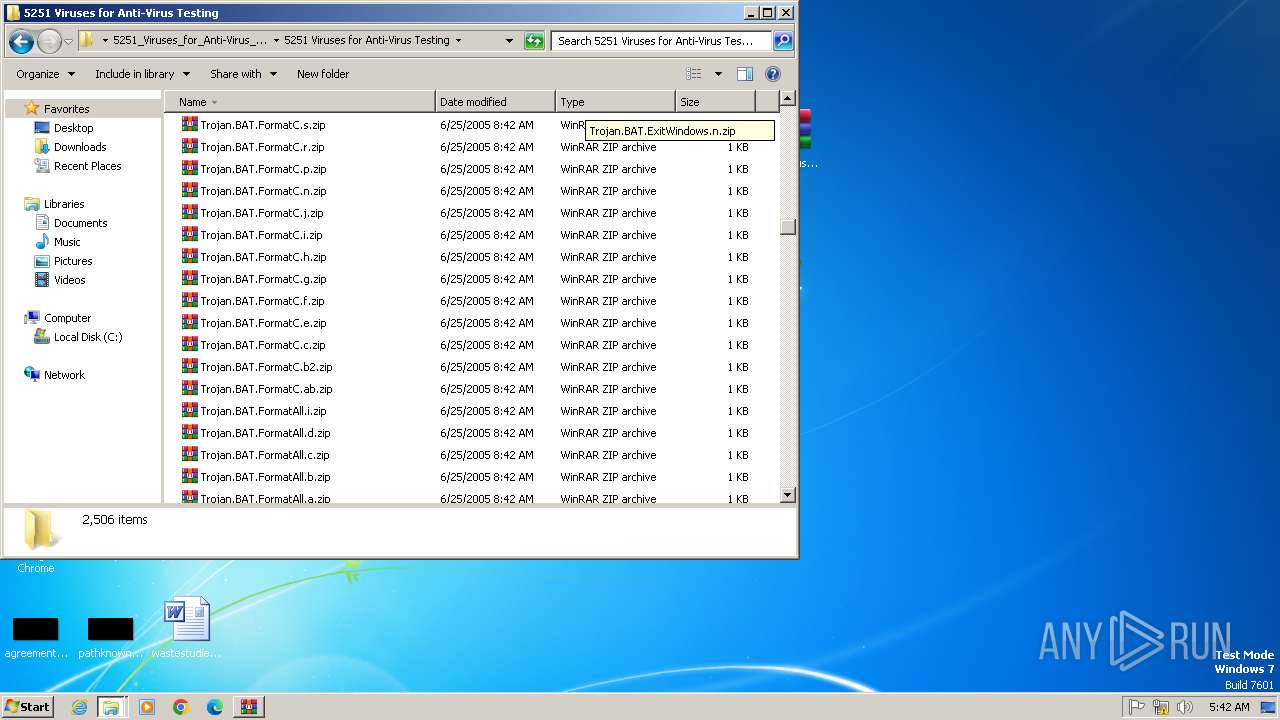Select file name Trojan.BAT.FormatC.b2.zip
1280x720 pixels.
(x=266, y=367)
